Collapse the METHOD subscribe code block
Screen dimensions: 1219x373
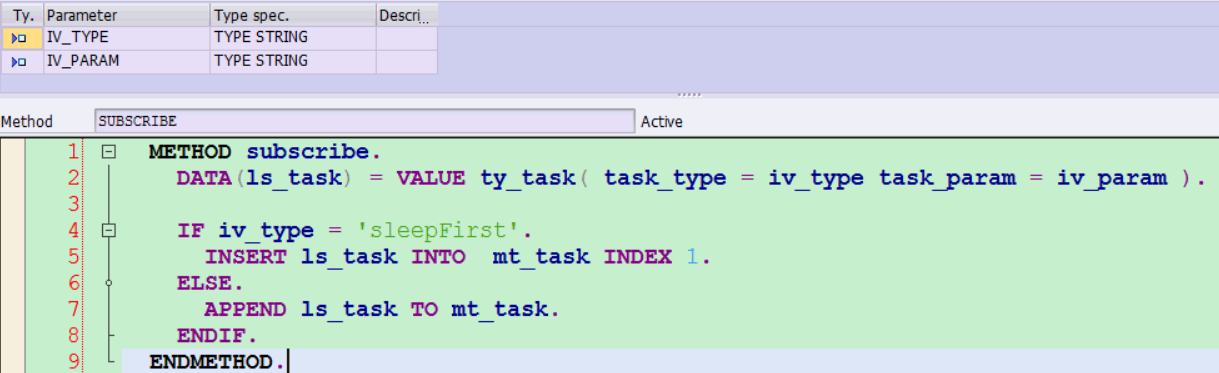click(x=109, y=153)
